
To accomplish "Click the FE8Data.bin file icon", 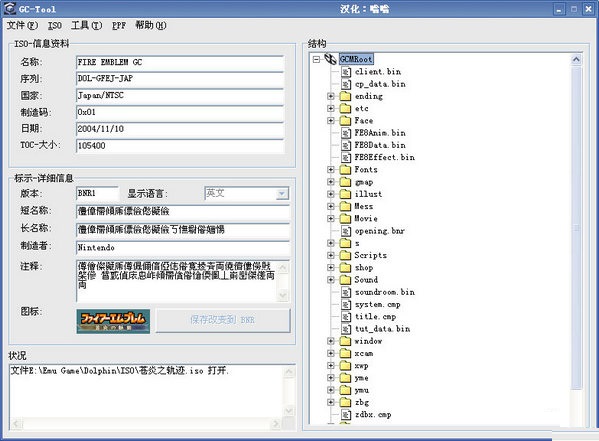I will (x=346, y=145).
